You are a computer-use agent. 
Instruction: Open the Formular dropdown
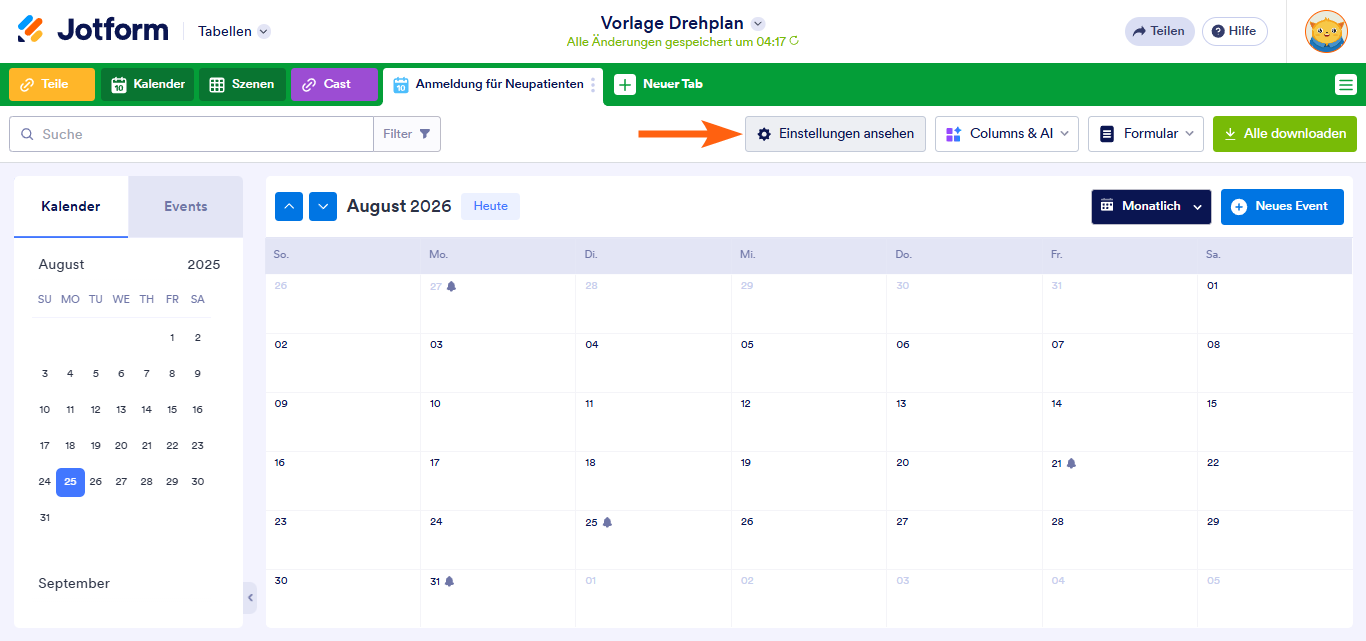(x=1146, y=134)
